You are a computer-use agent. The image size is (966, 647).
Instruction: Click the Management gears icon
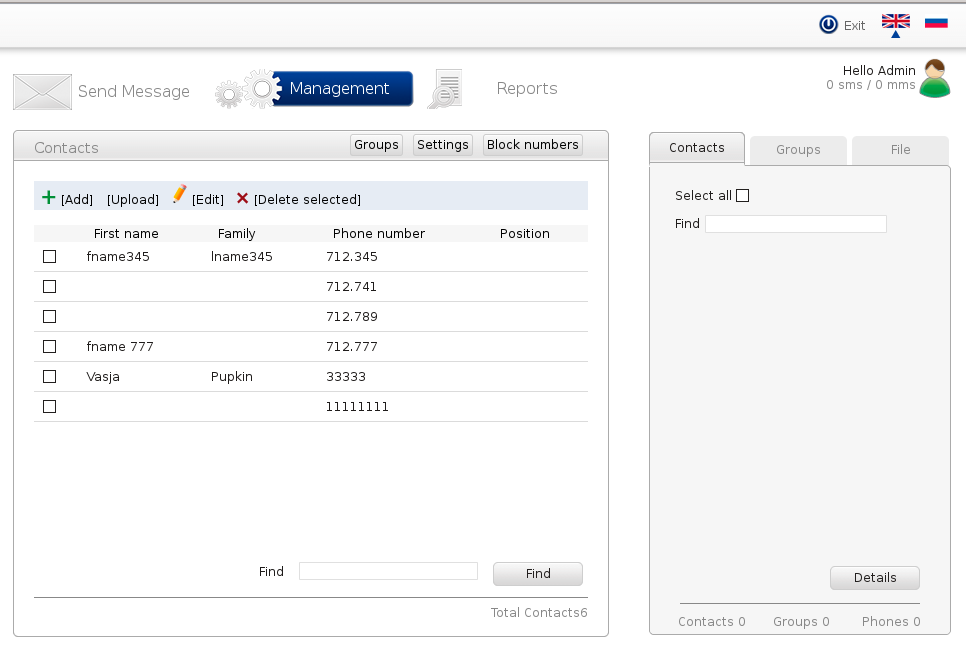tap(245, 90)
